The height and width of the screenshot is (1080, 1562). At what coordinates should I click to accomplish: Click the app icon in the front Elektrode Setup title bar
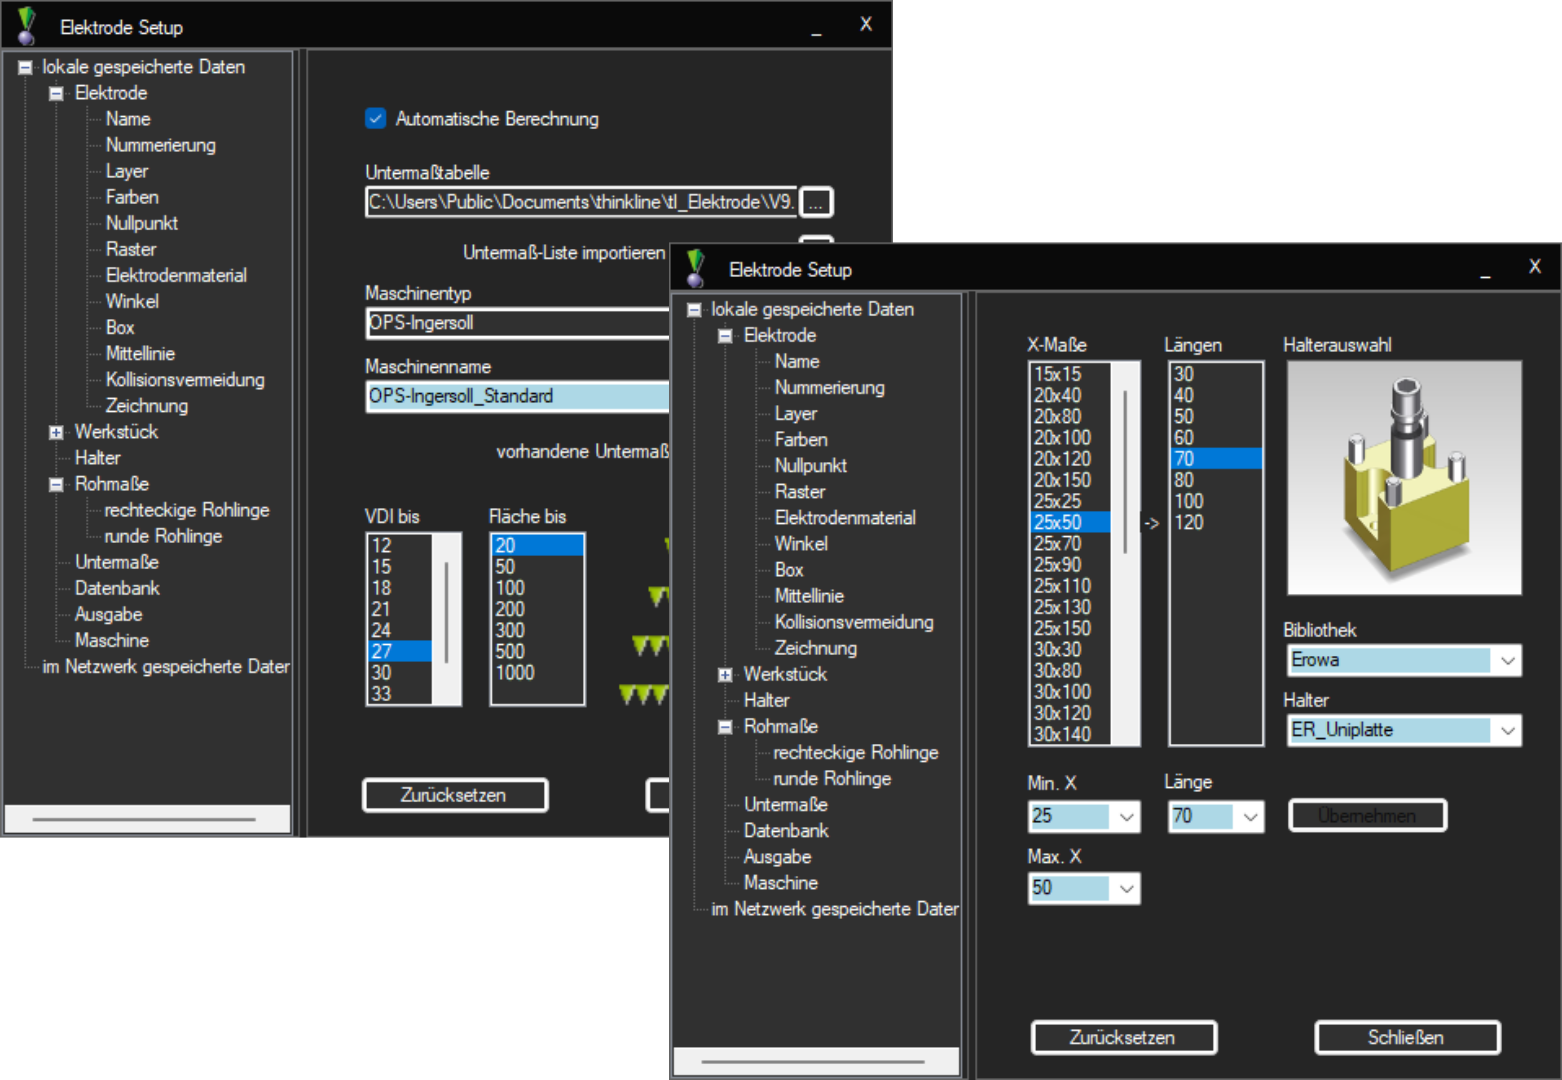(696, 269)
